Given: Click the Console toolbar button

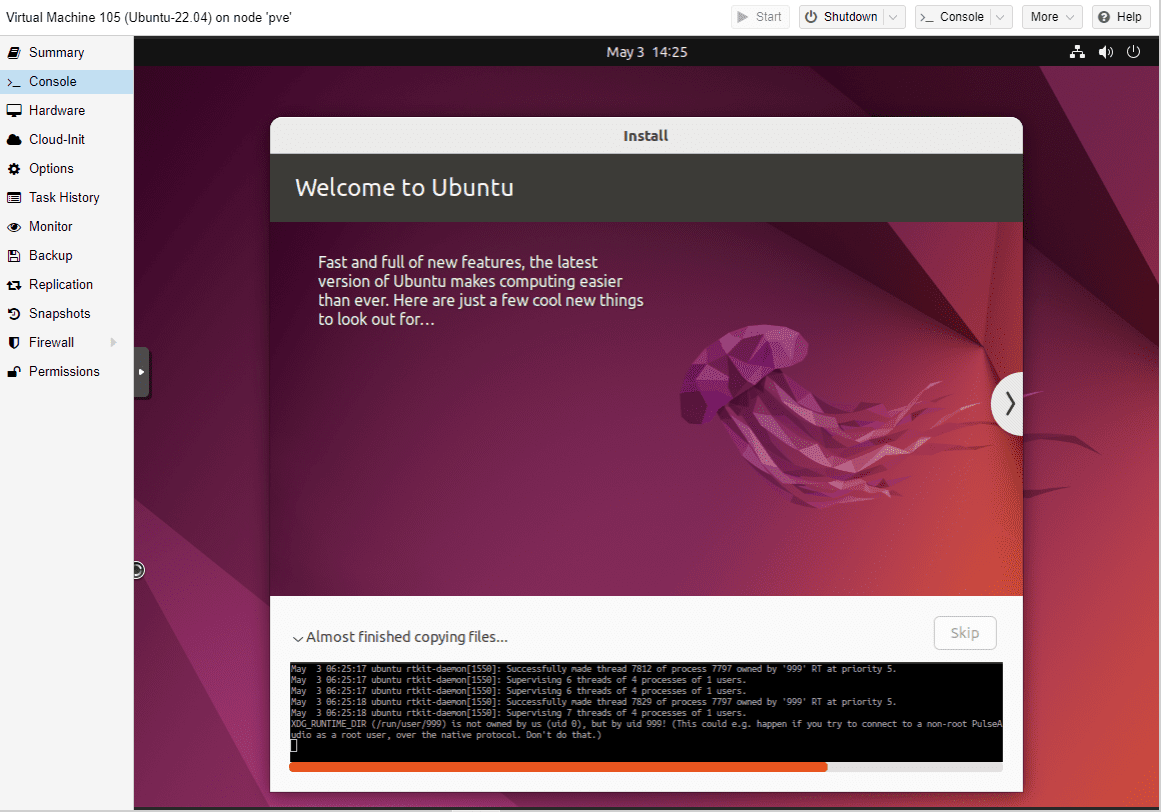Looking at the screenshot, I should pos(952,17).
